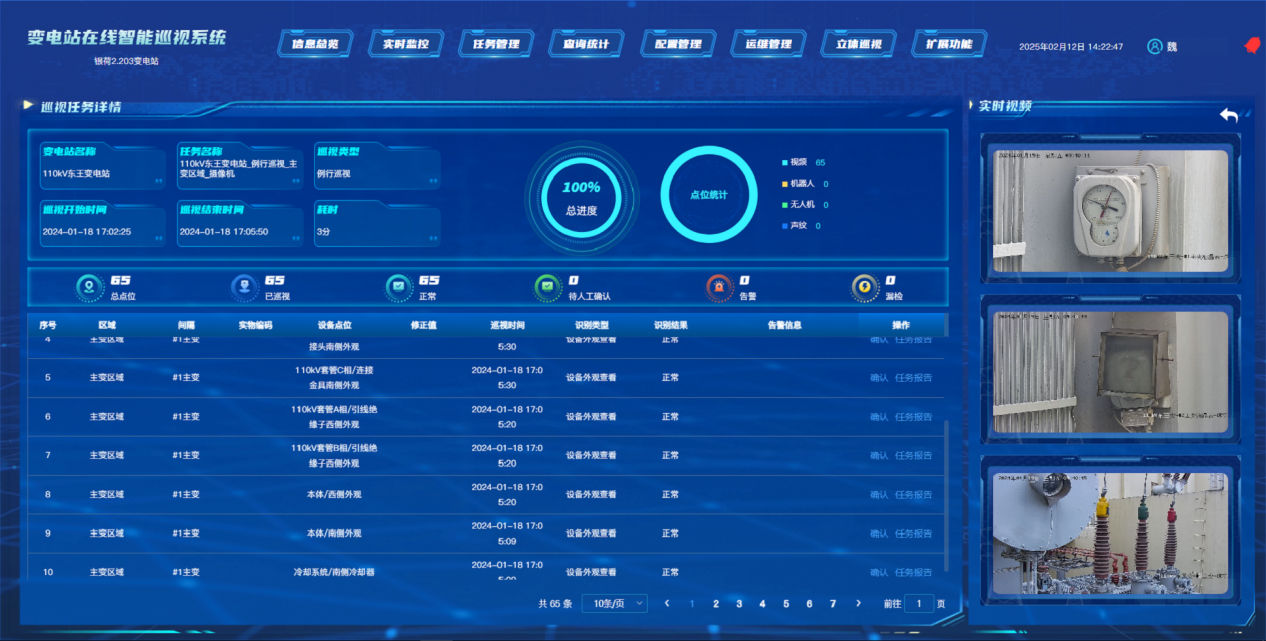The width and height of the screenshot is (1266, 641).
Task: Open the pressure gauge video thumbnail
Action: tap(1109, 211)
